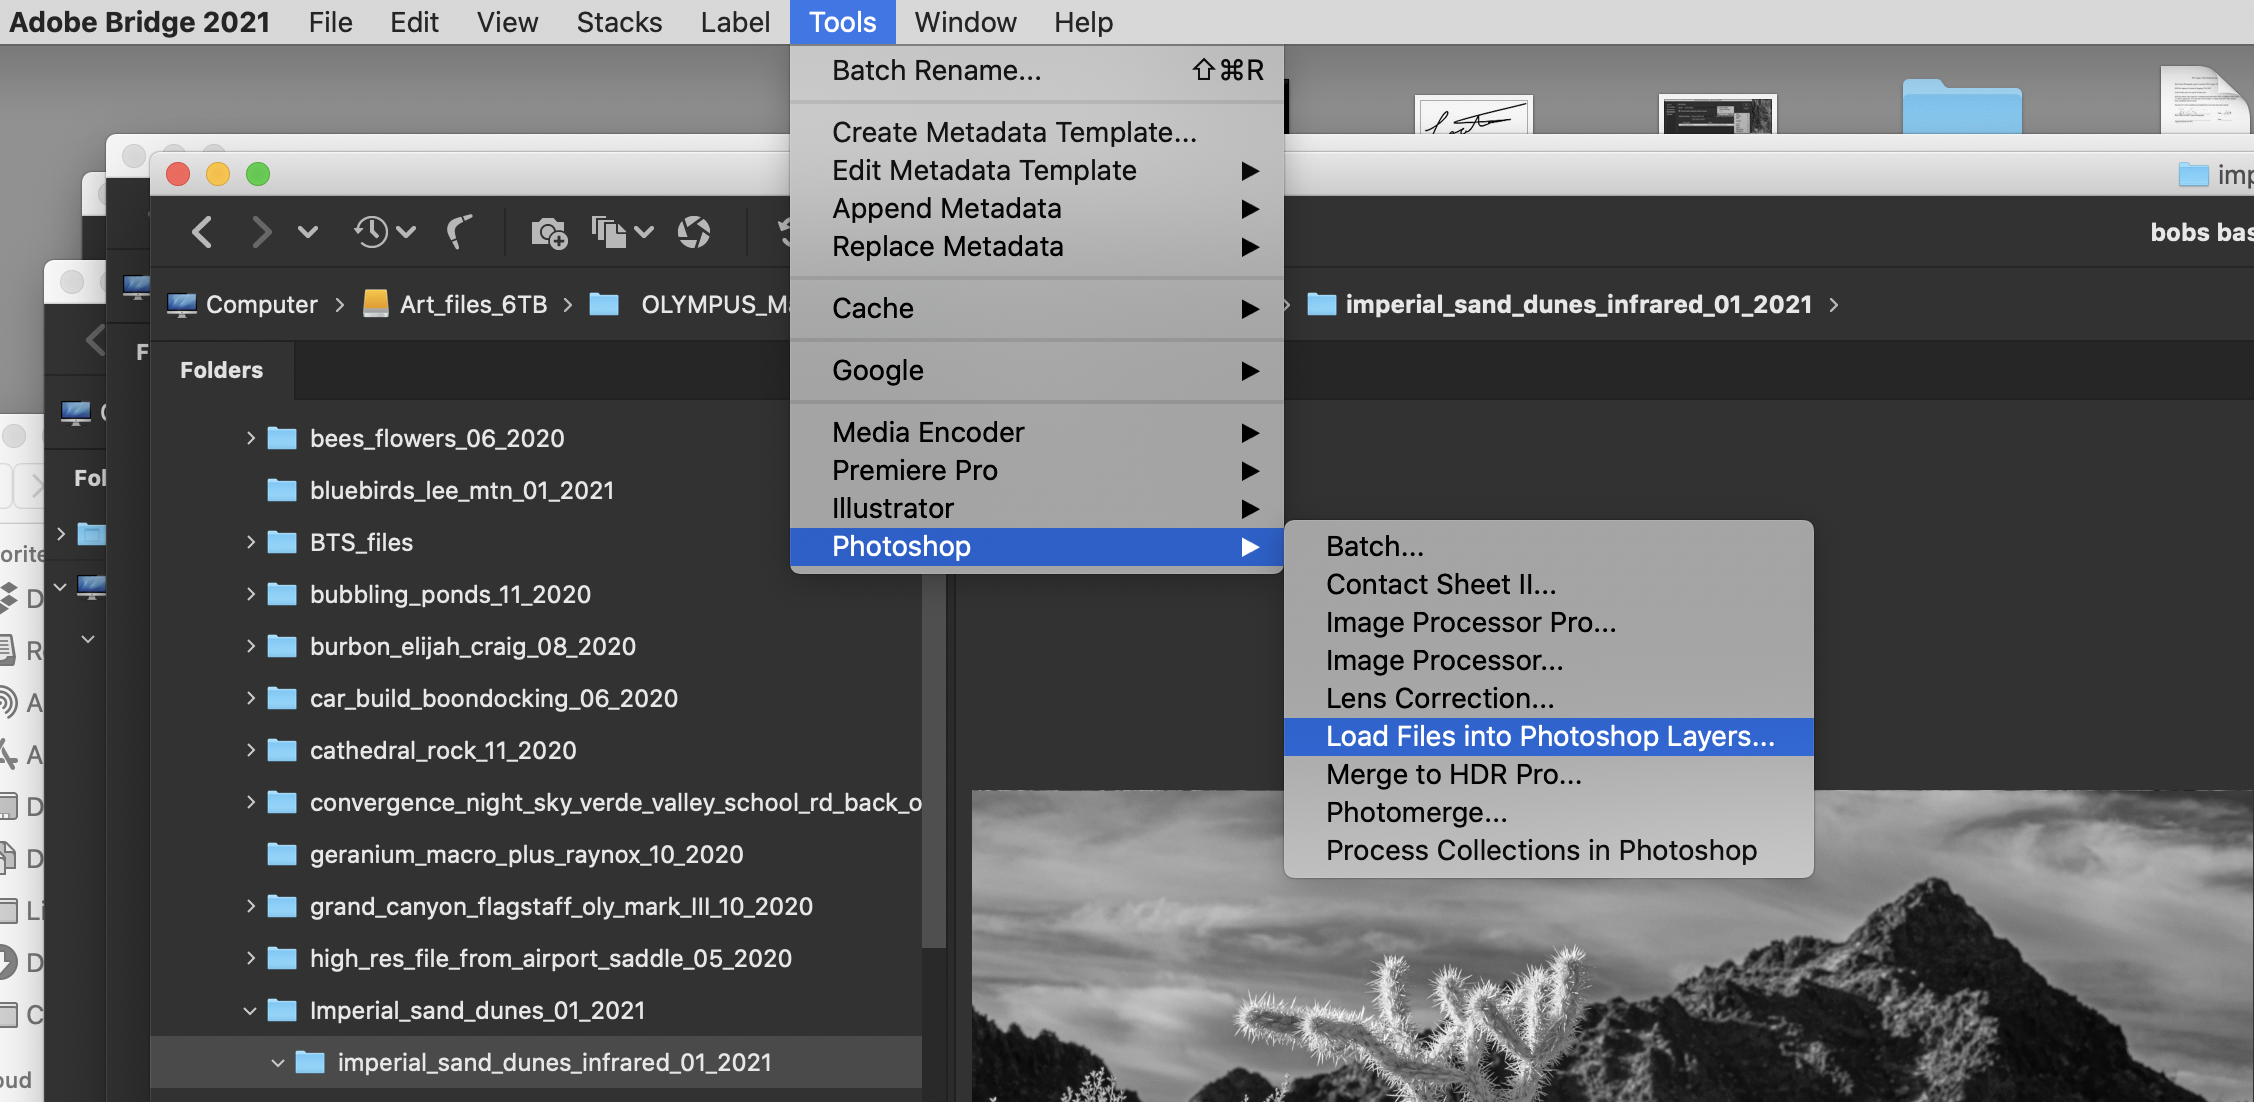Click the Computer icon in path bar
Image resolution: width=2254 pixels, height=1102 pixels.
click(x=182, y=304)
